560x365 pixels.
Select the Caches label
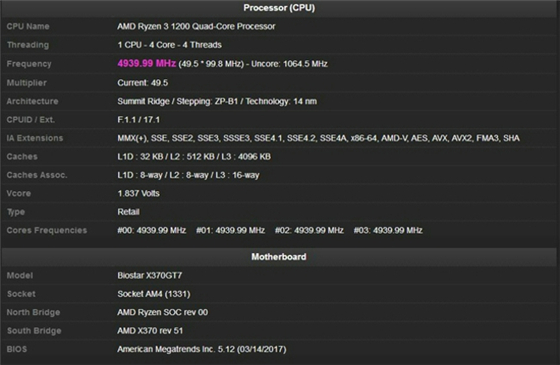coord(22,157)
